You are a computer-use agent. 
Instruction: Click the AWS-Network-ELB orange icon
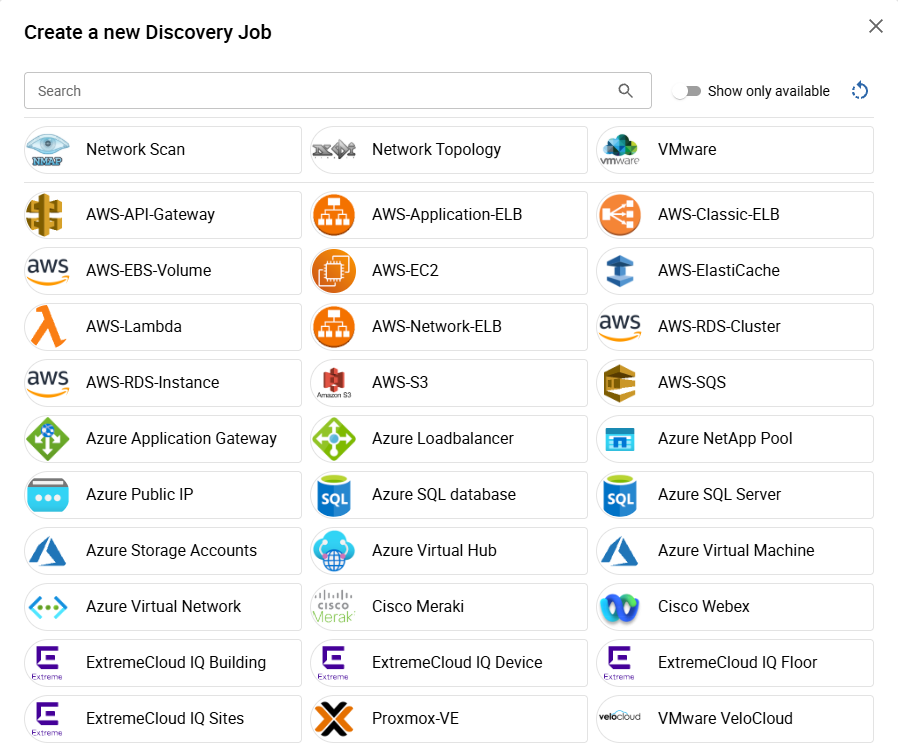334,327
